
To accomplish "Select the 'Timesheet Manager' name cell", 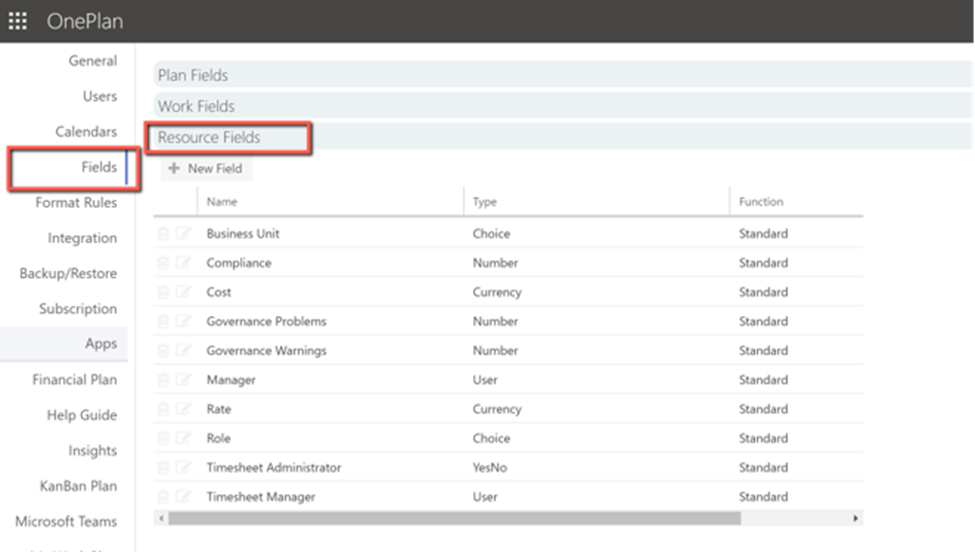I will (261, 497).
